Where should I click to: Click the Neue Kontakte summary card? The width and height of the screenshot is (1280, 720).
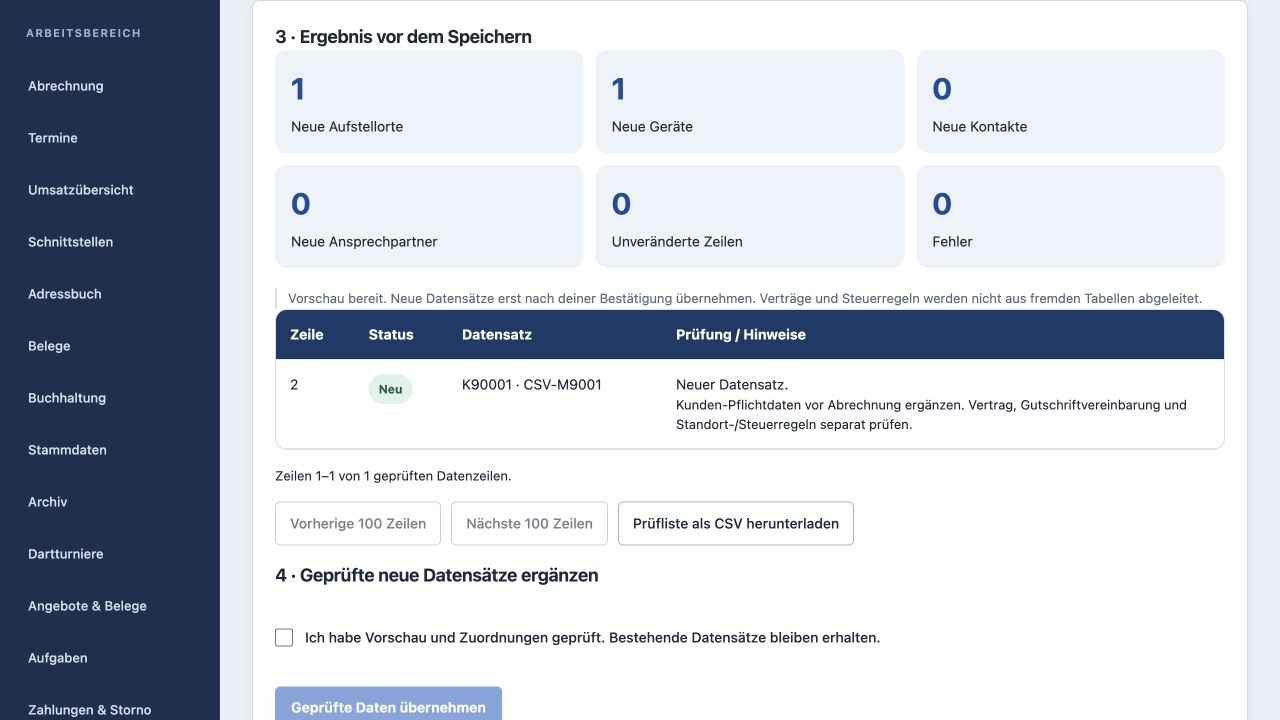click(x=1070, y=101)
